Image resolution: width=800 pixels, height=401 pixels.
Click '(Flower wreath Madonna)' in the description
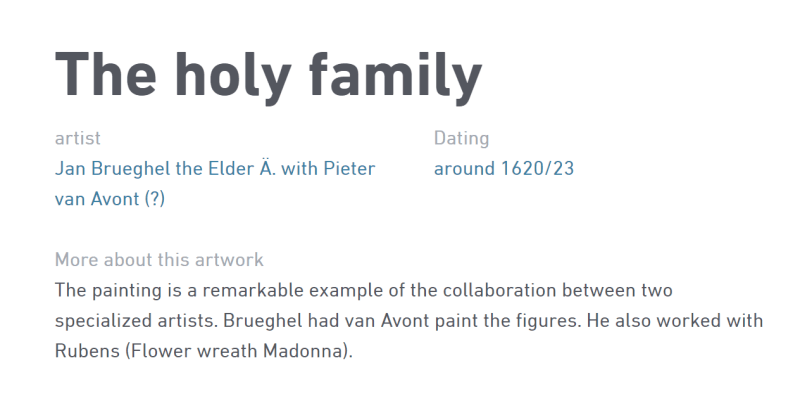[x=239, y=351]
